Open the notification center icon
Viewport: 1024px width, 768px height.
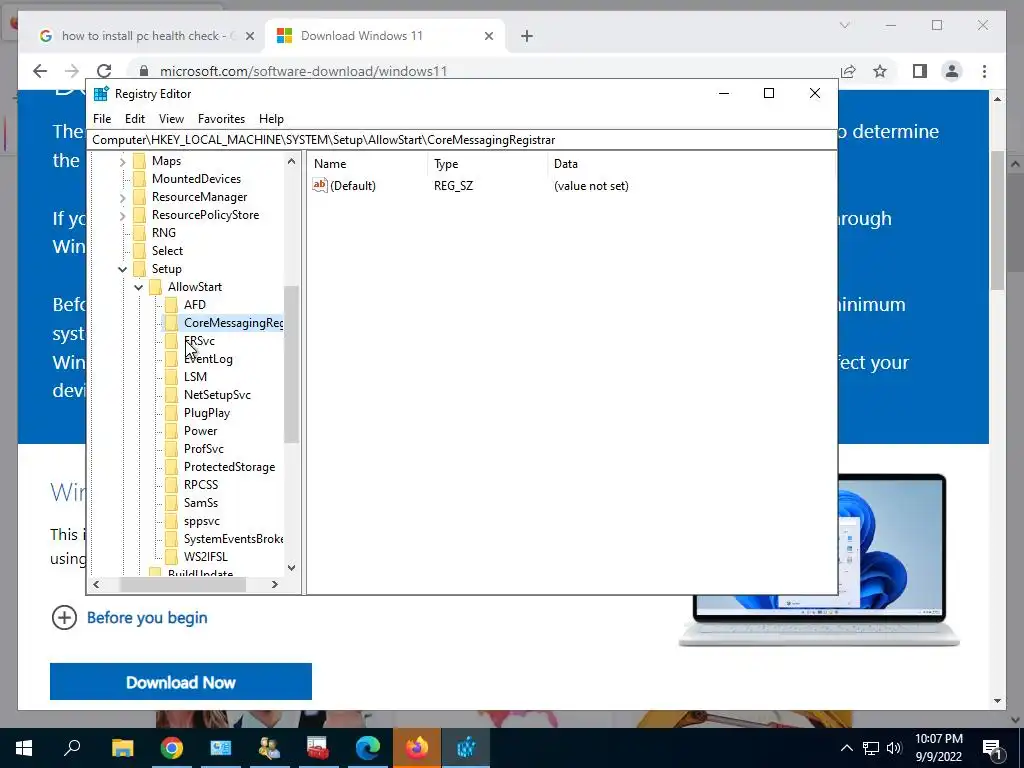point(992,749)
